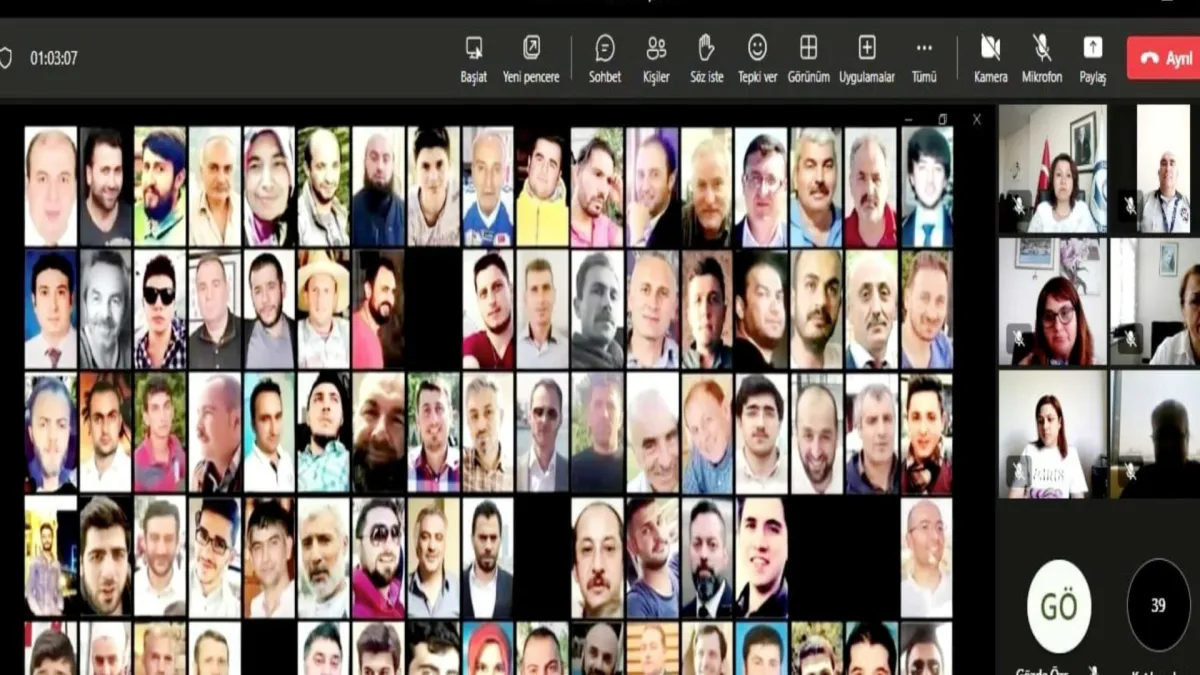Restore the shared content window
1200x675 pixels.
pyautogui.click(x=942, y=119)
